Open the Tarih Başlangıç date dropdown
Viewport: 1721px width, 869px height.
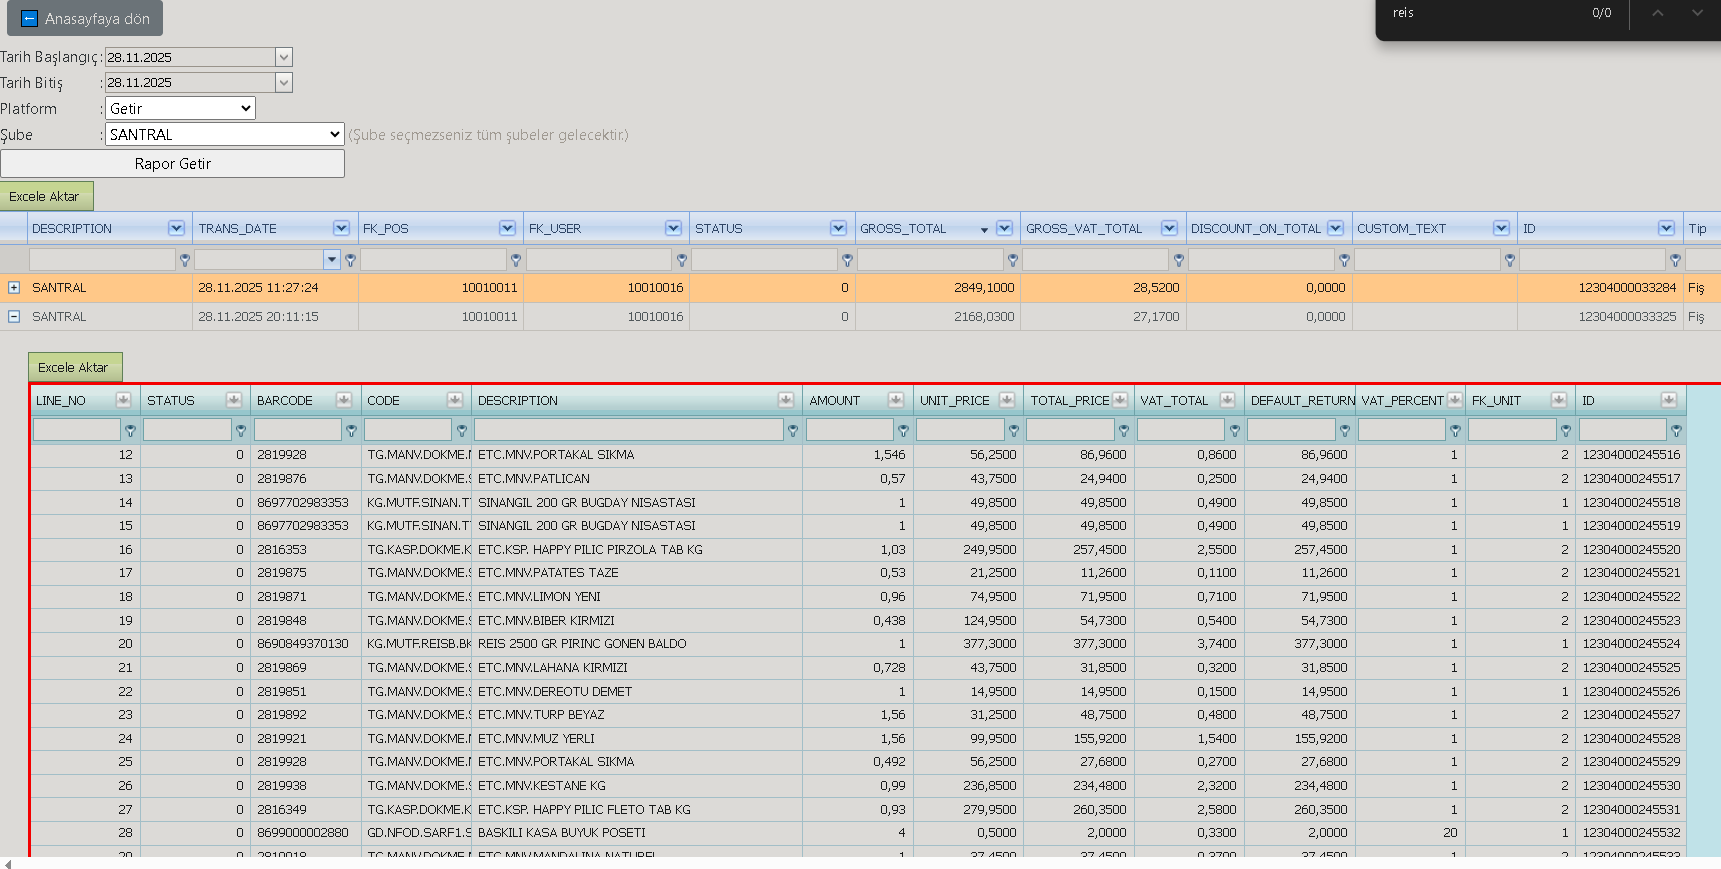click(284, 57)
